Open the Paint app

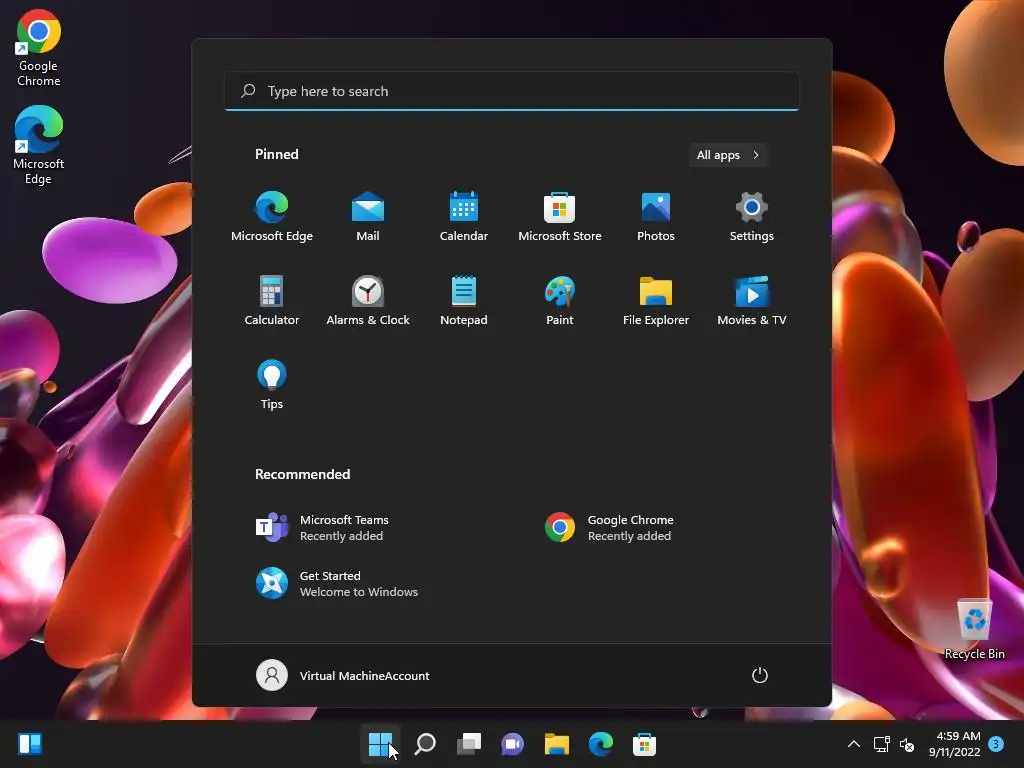560,300
